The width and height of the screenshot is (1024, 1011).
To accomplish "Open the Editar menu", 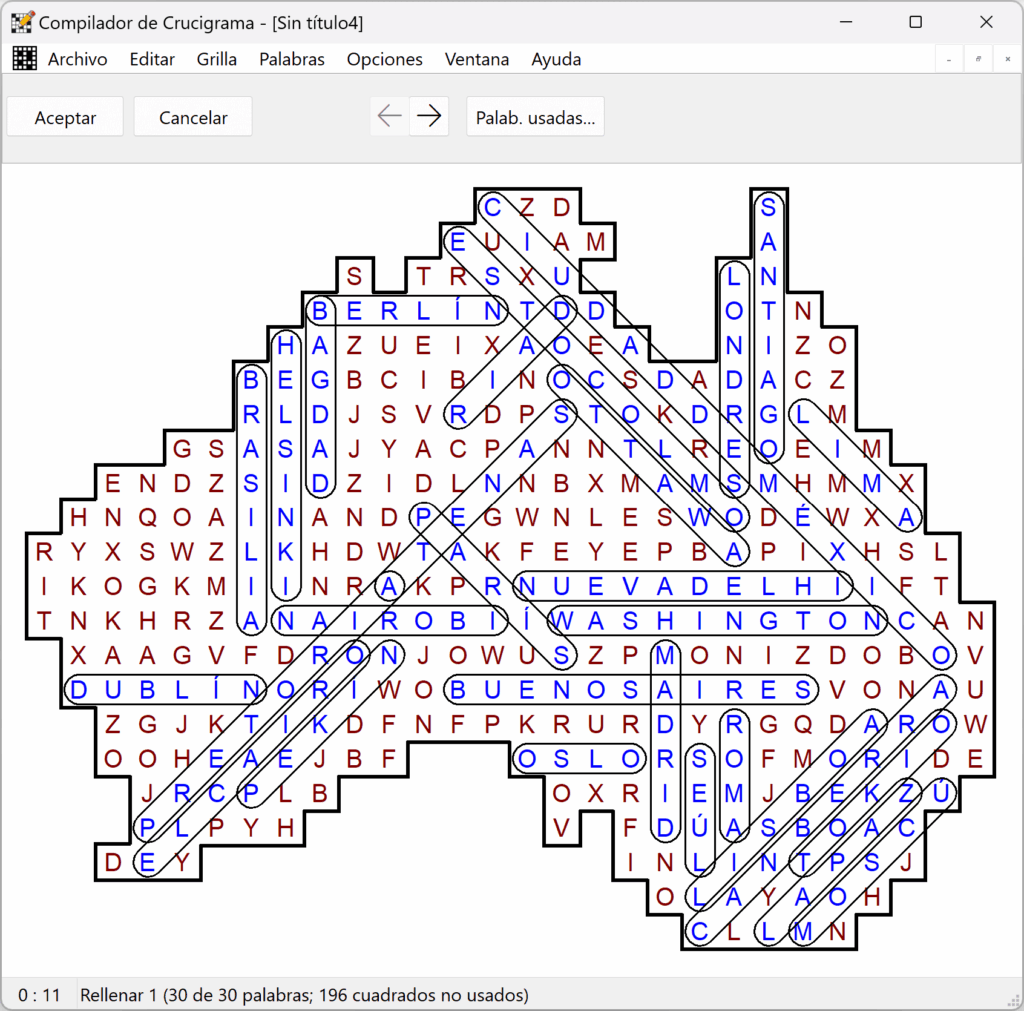I will 152,59.
